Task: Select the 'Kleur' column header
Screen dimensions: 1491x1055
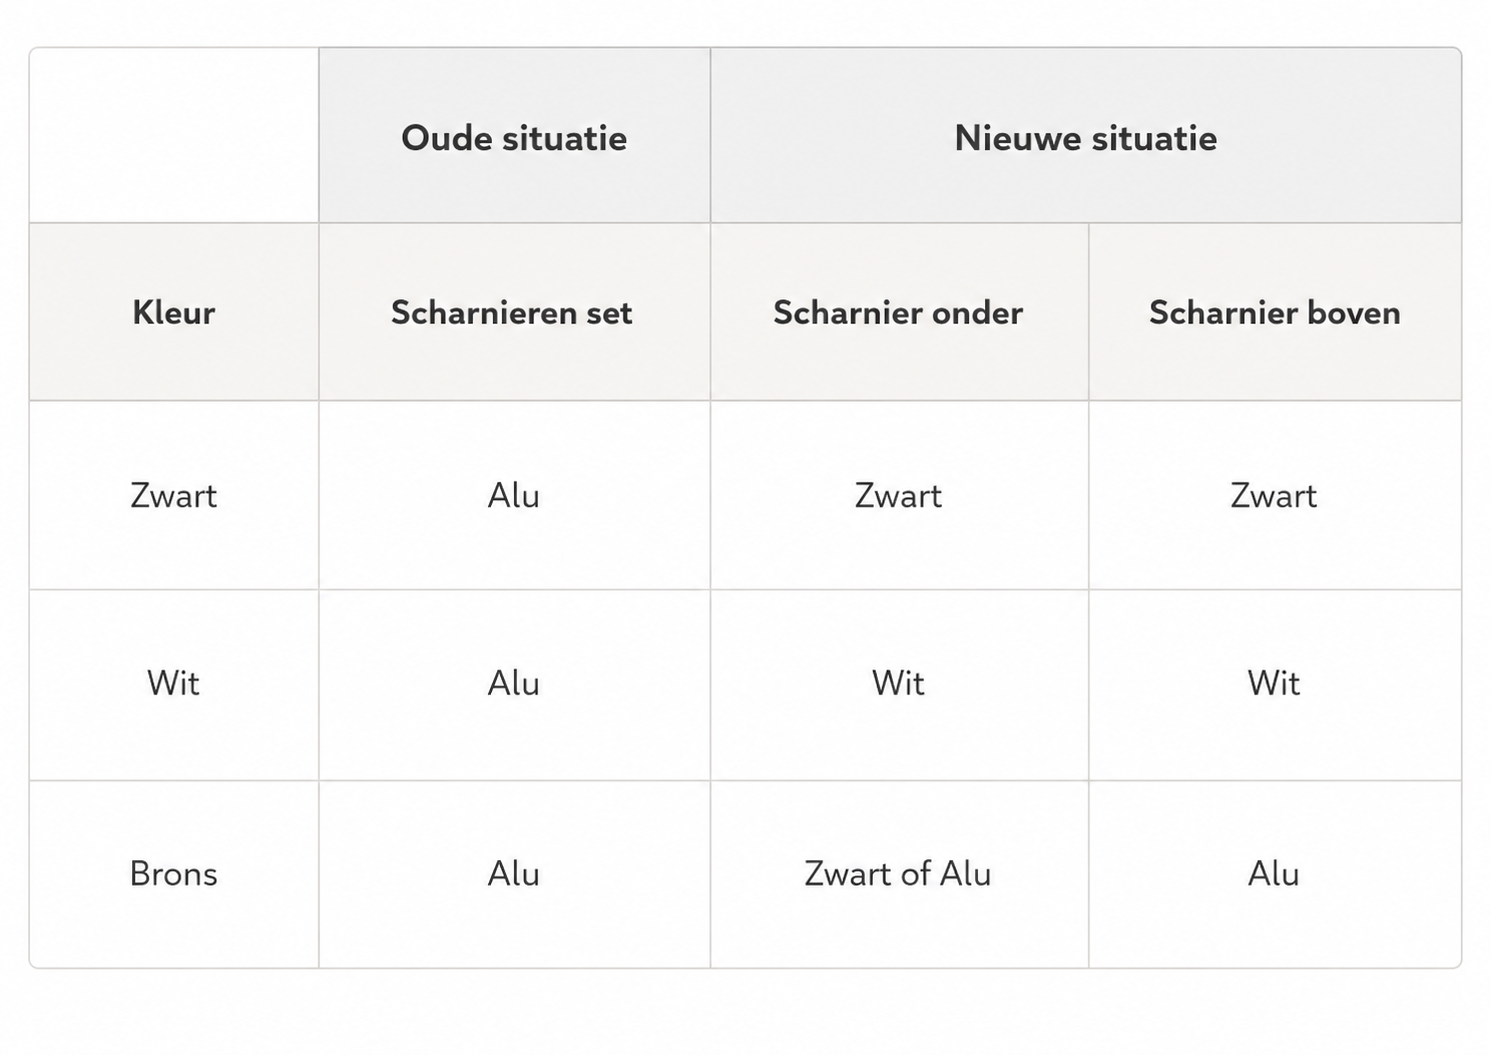Action: 174,312
